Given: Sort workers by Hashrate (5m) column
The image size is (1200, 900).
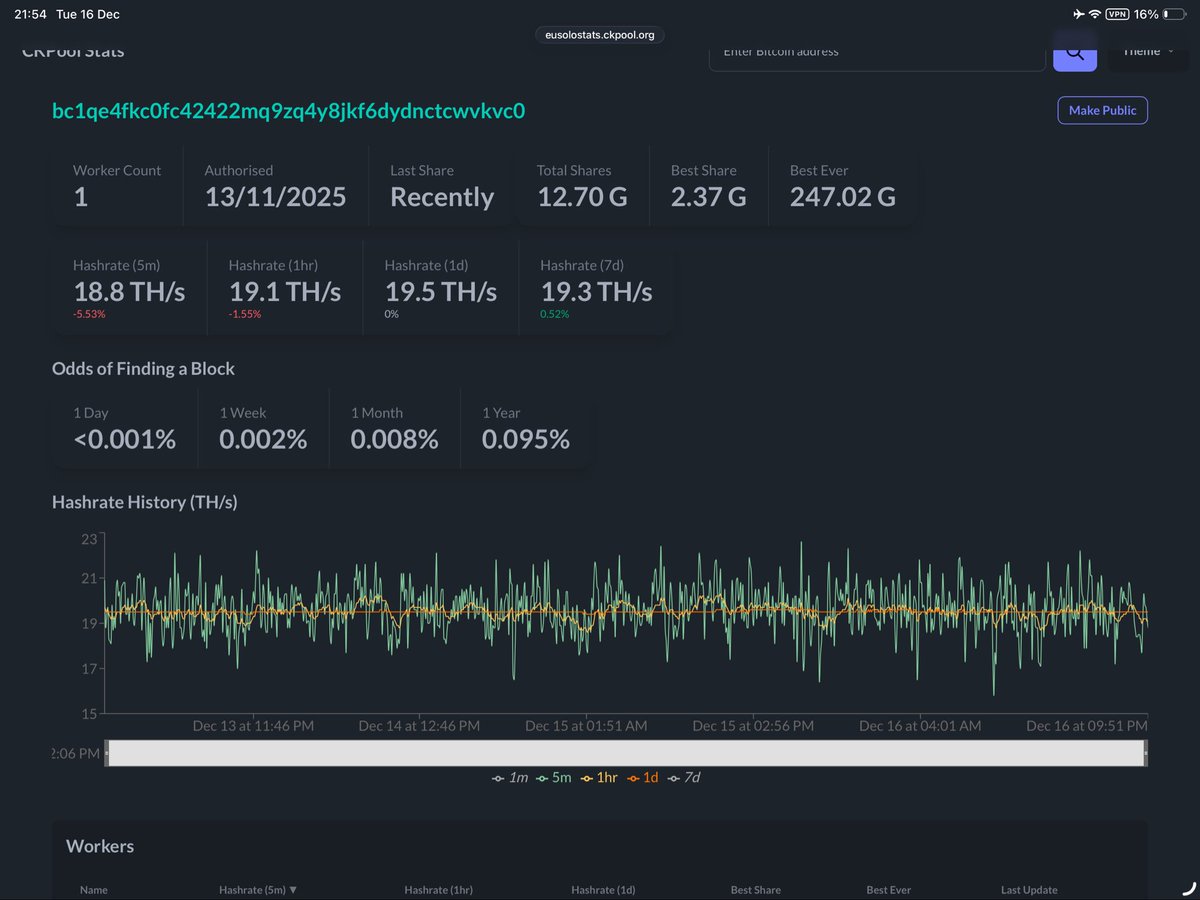Looking at the screenshot, I should pos(258,890).
